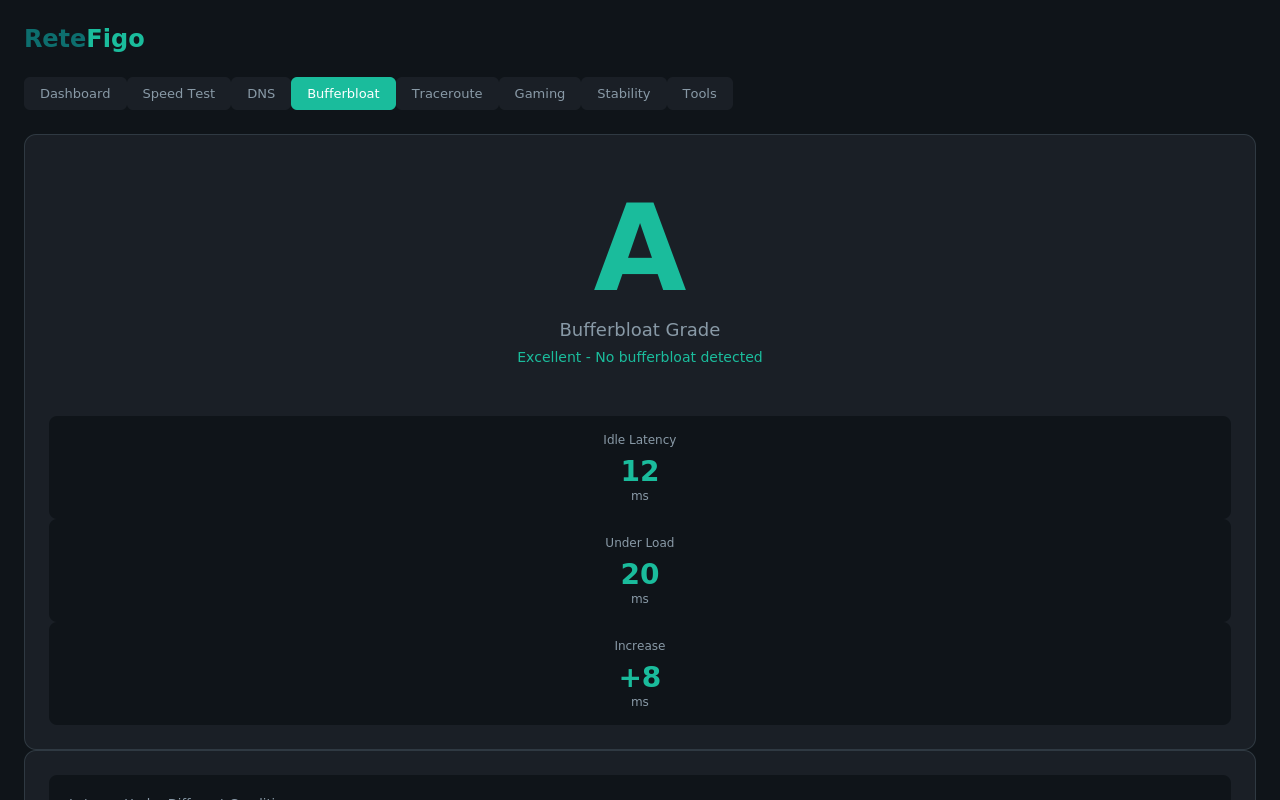Click the 12 ms idle latency value
The height and width of the screenshot is (800, 1280).
(x=640, y=470)
